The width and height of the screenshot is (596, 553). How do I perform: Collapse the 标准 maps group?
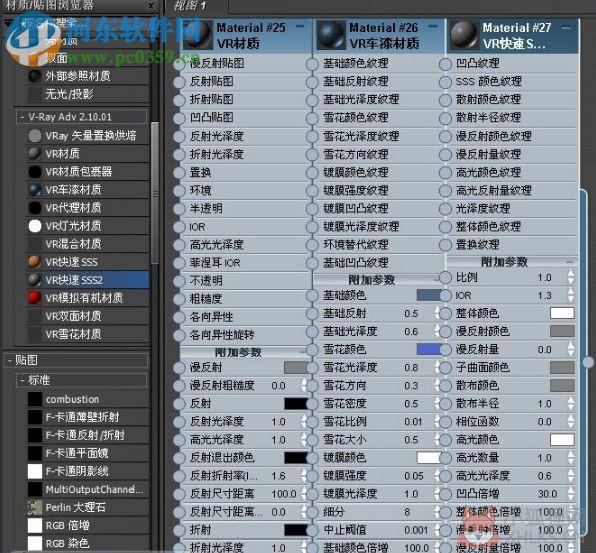click(22, 380)
